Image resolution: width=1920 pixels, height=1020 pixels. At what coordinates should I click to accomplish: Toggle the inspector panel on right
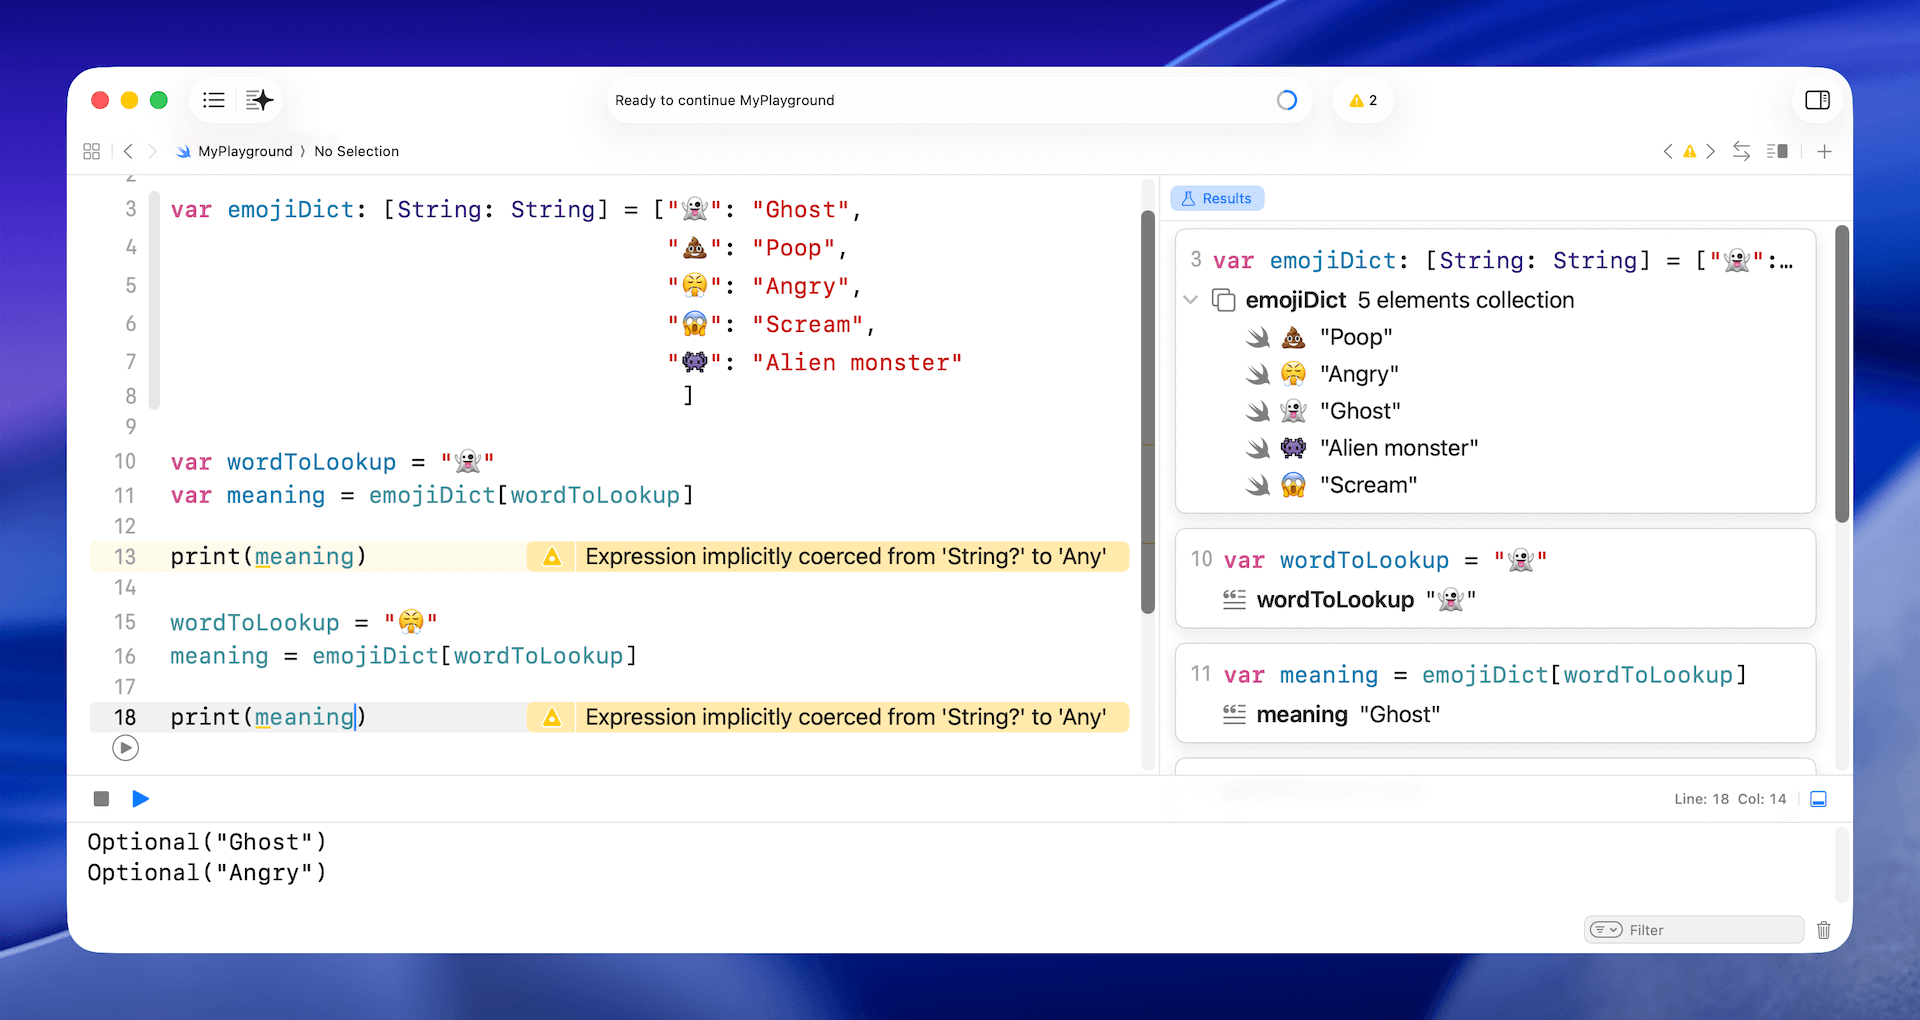click(x=1817, y=100)
